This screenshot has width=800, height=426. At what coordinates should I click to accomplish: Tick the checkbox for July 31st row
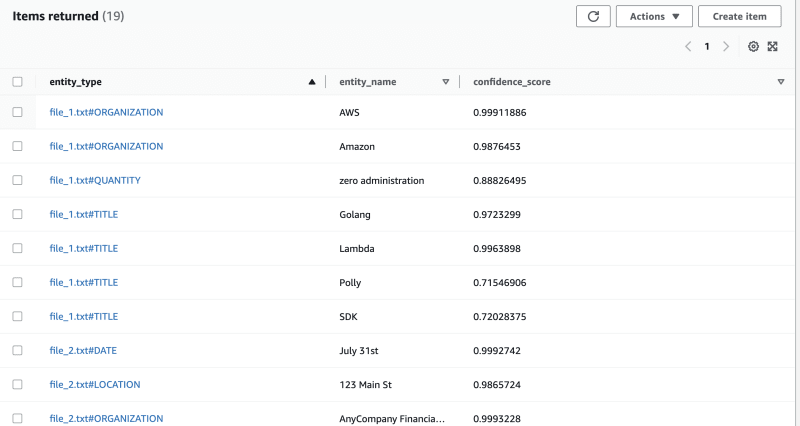(x=17, y=350)
